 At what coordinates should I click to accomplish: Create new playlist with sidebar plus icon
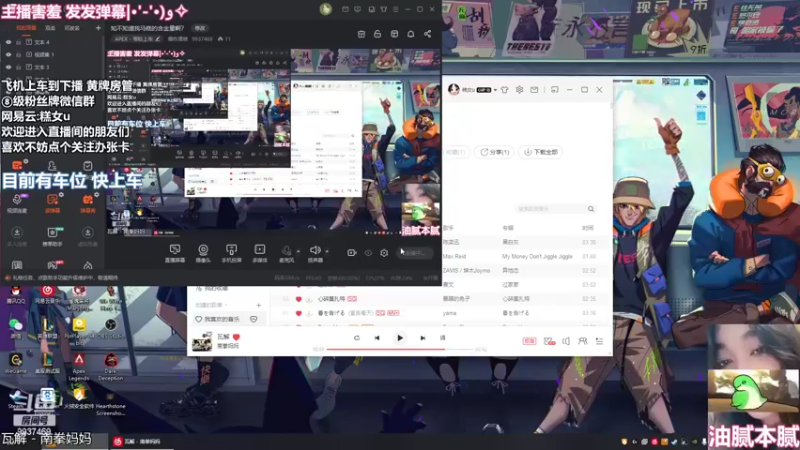pyautogui.click(x=259, y=305)
